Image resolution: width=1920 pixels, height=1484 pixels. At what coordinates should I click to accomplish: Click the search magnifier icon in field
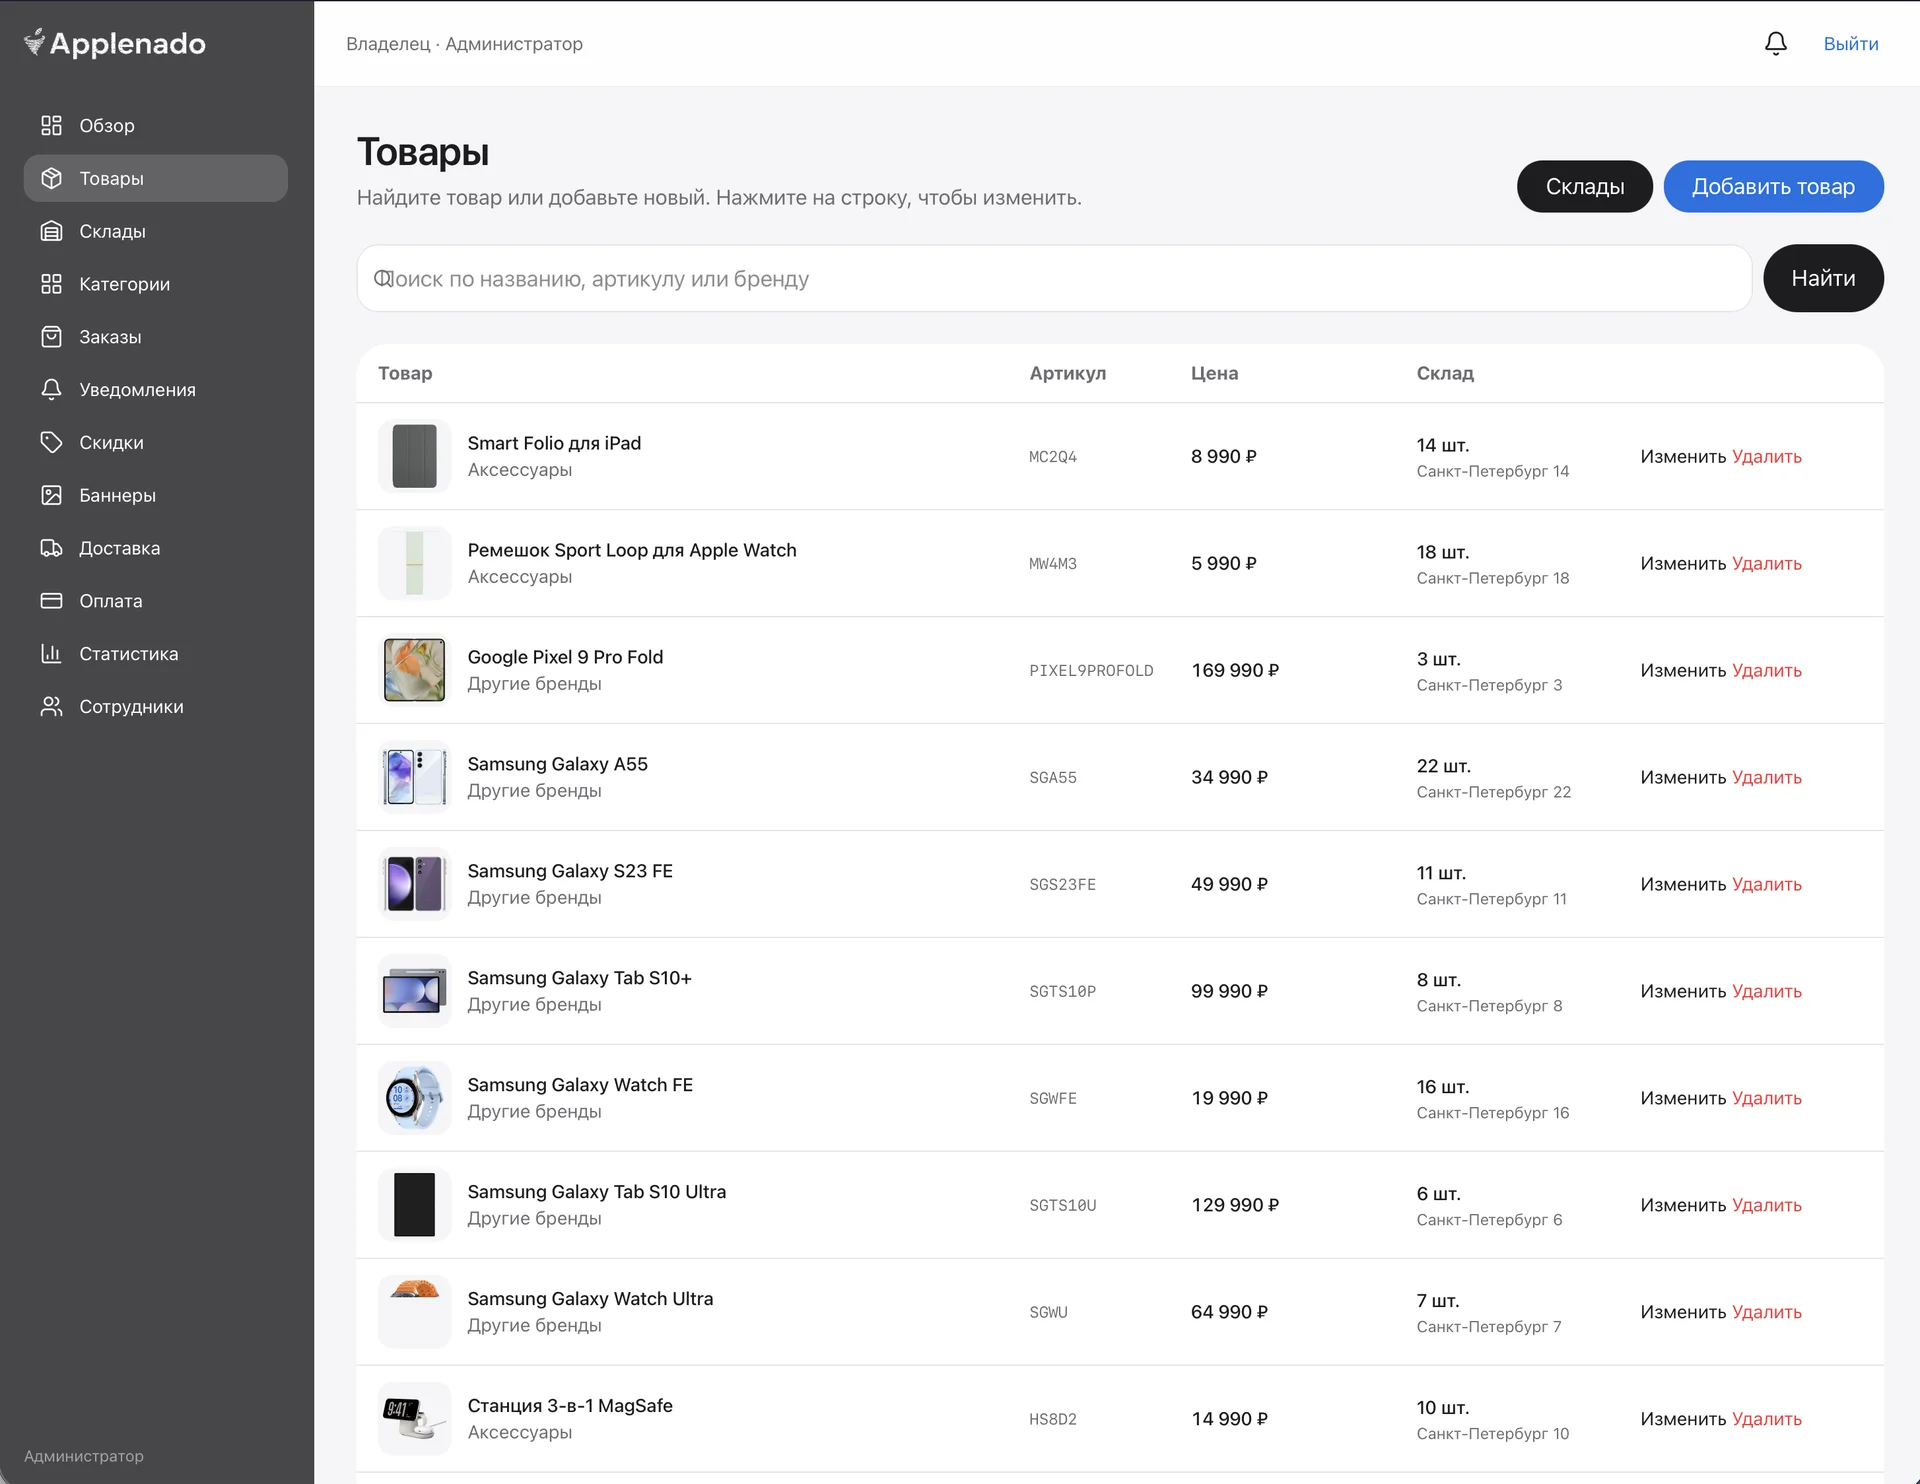pyautogui.click(x=383, y=278)
